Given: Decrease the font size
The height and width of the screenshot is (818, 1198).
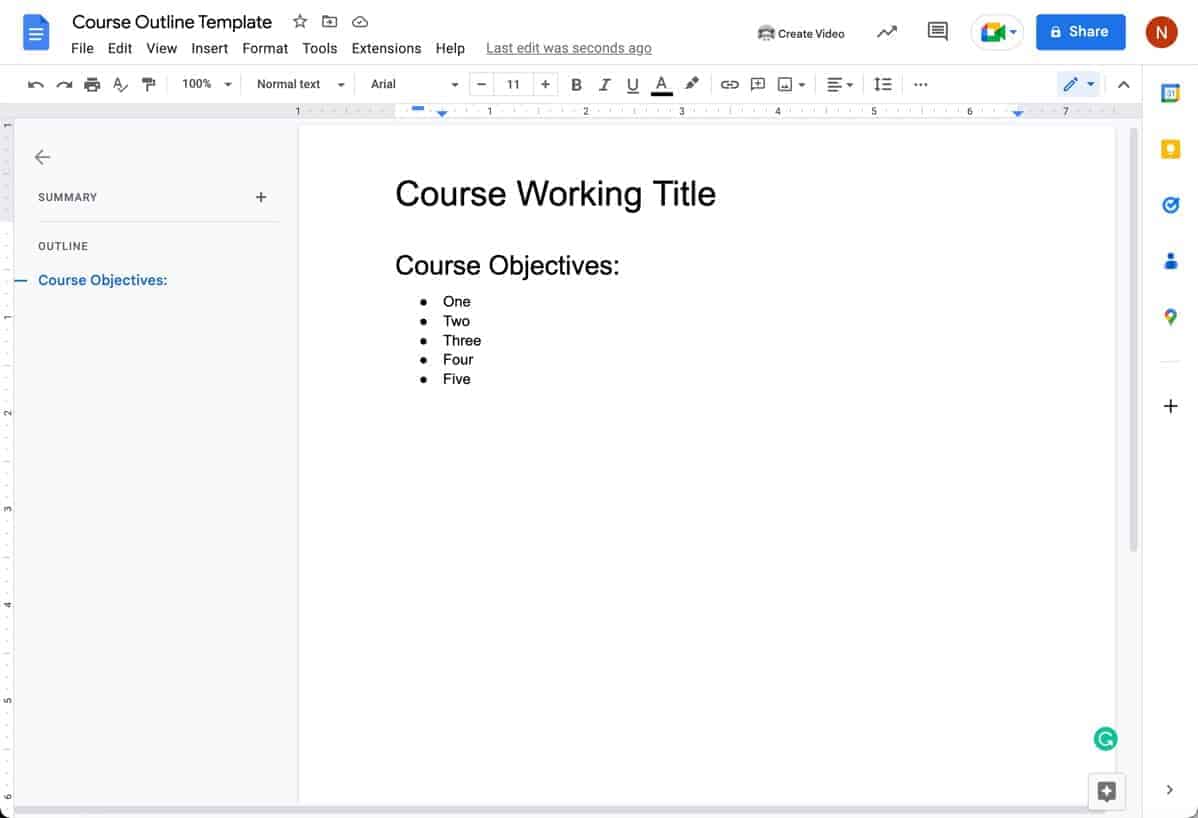Looking at the screenshot, I should point(481,84).
